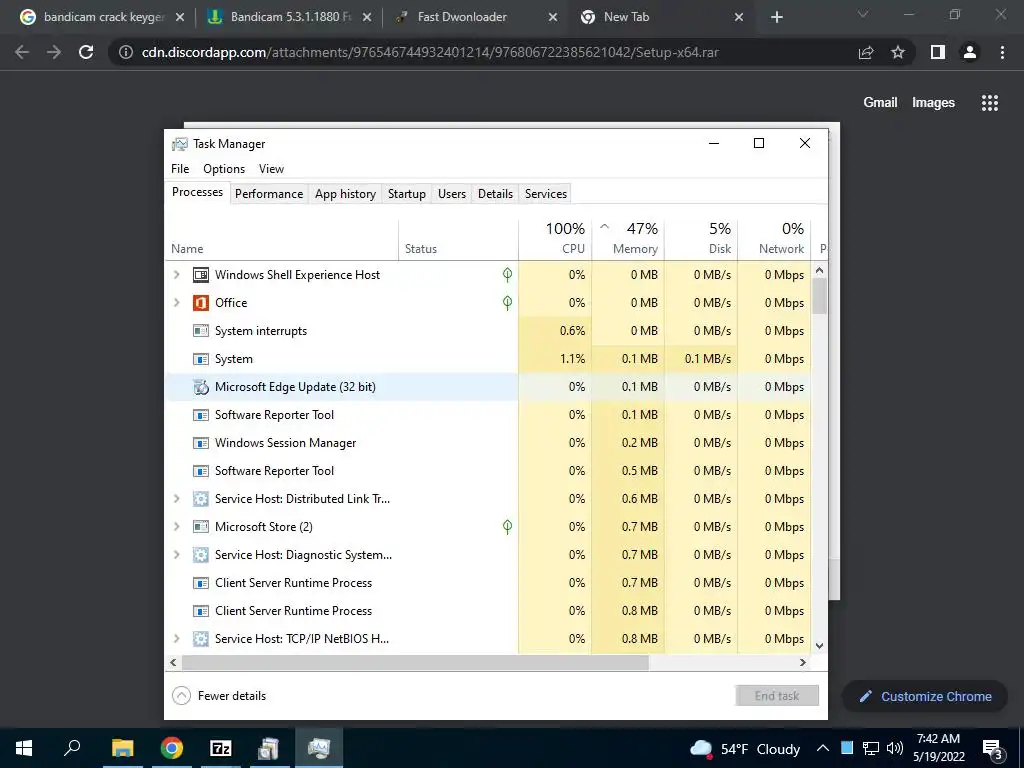Open 7-Zip from the taskbar
This screenshot has height=768, width=1024.
[x=221, y=748]
